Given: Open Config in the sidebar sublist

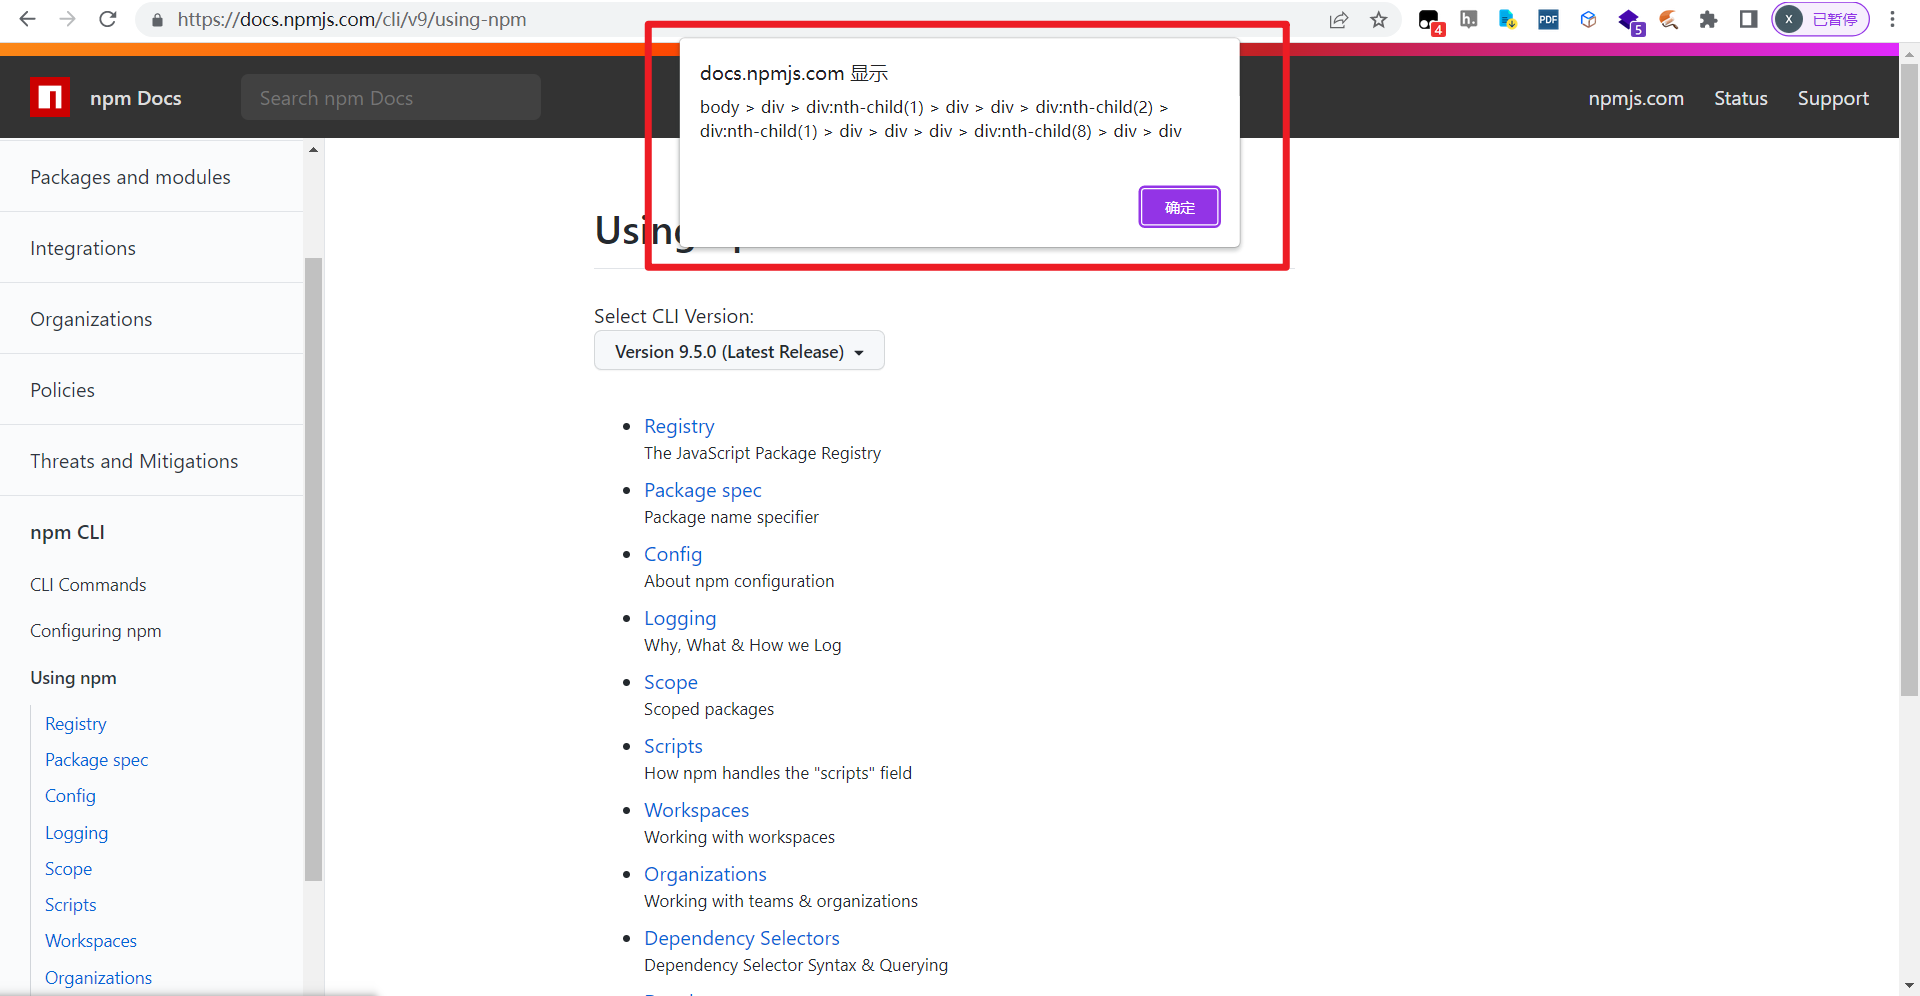Looking at the screenshot, I should [70, 796].
